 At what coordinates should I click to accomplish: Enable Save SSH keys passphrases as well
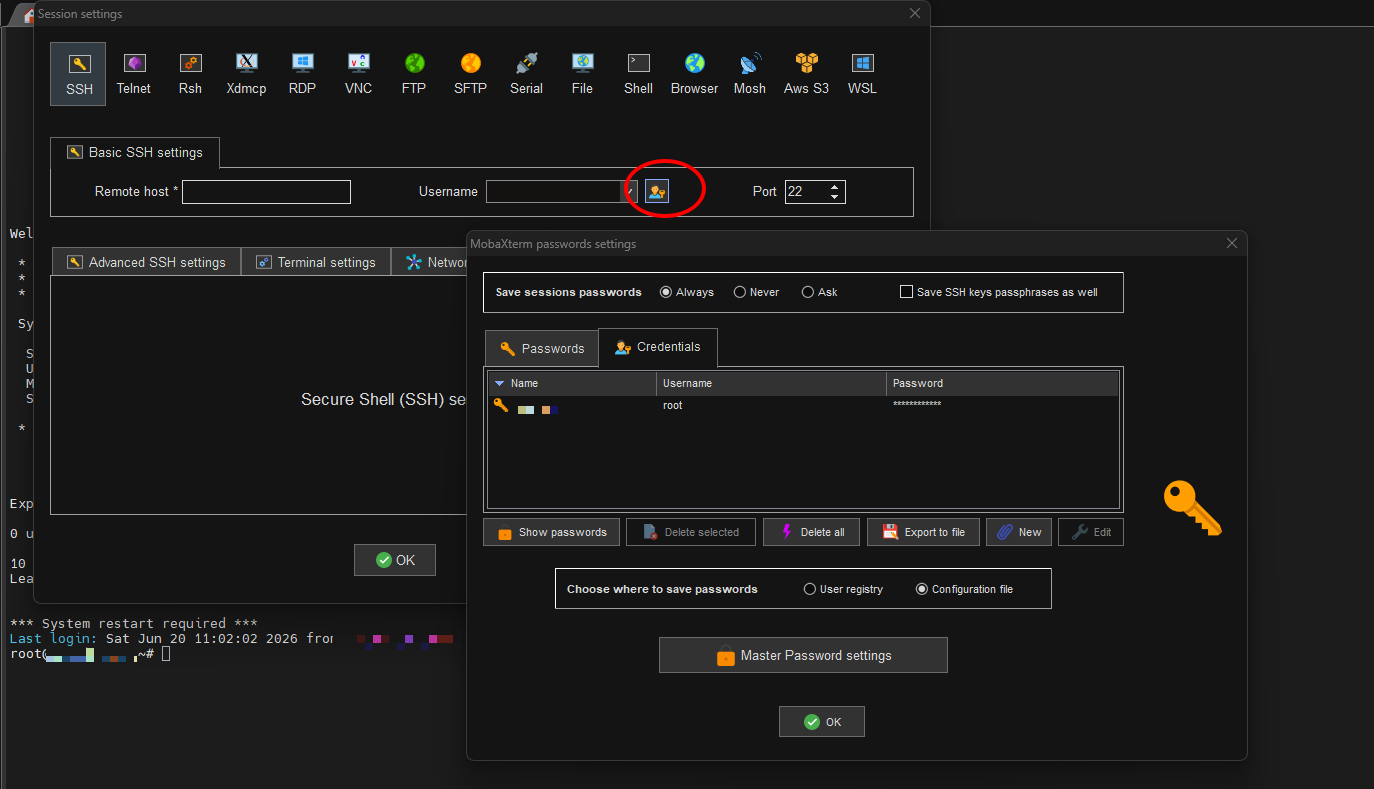(906, 292)
